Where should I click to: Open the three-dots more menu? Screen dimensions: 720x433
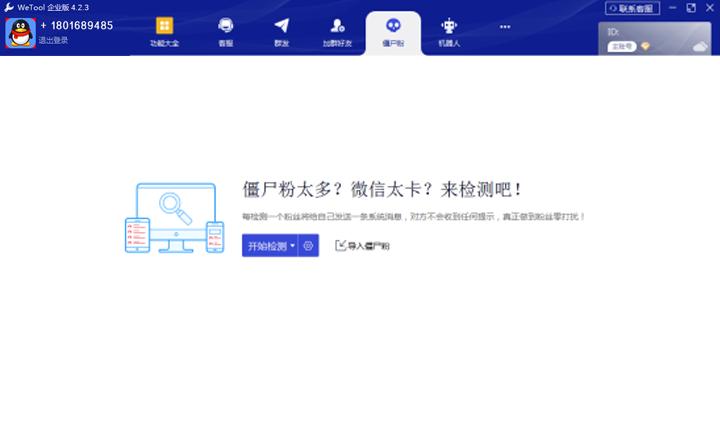coord(505,27)
